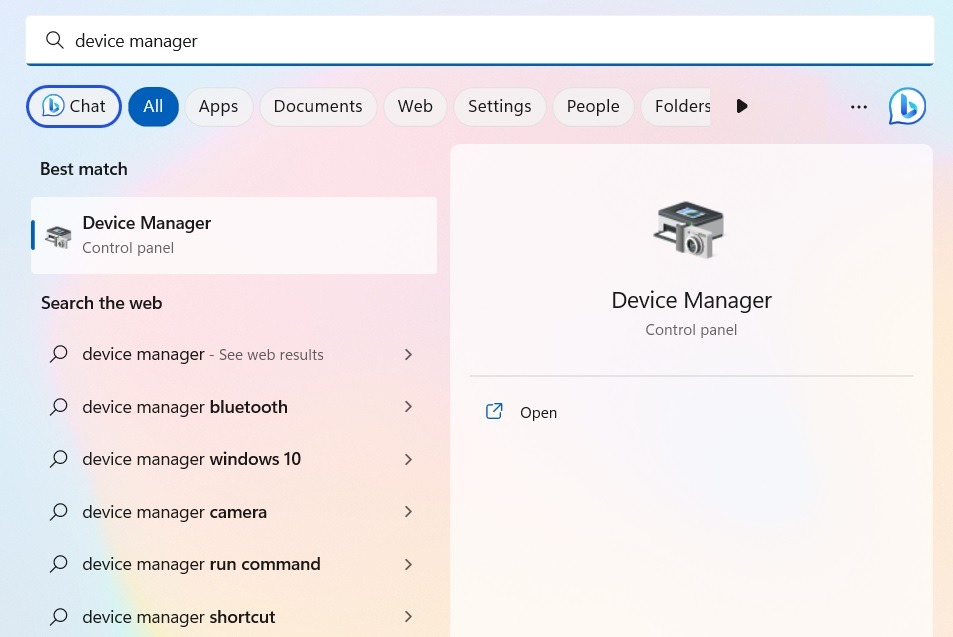Select the Documents search filter

[x=317, y=106]
